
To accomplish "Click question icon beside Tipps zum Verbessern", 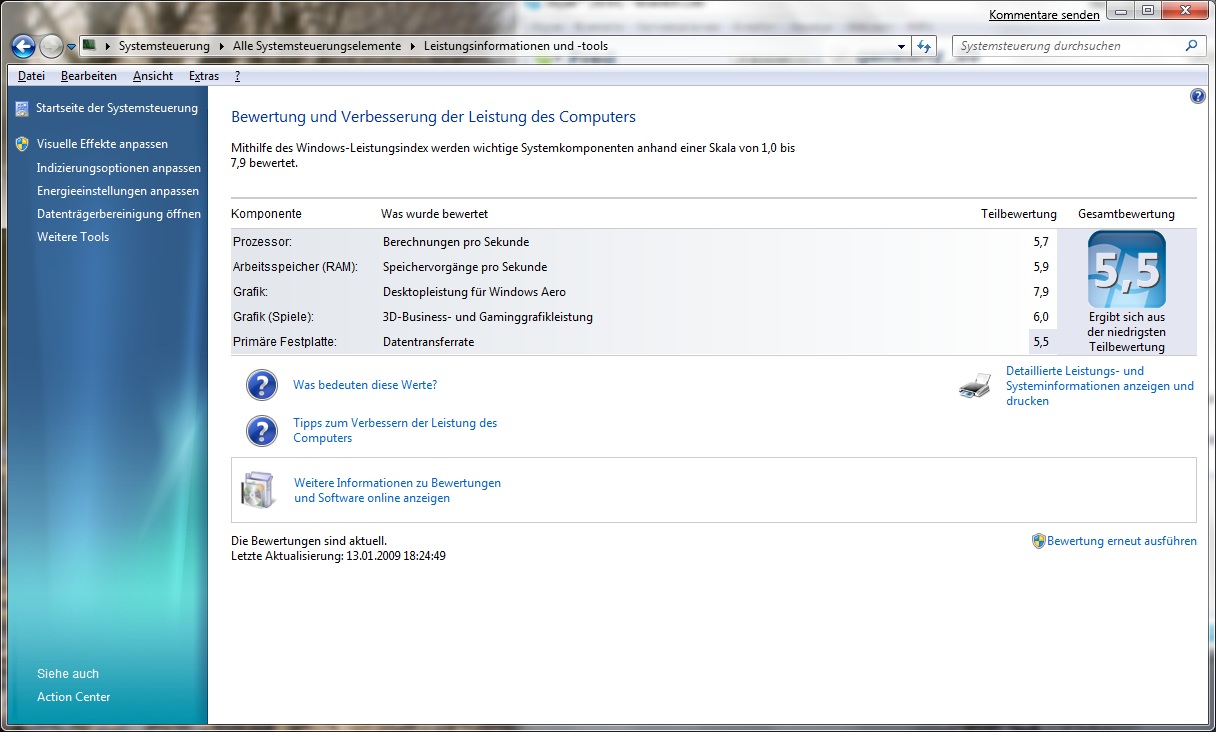I will pyautogui.click(x=261, y=431).
